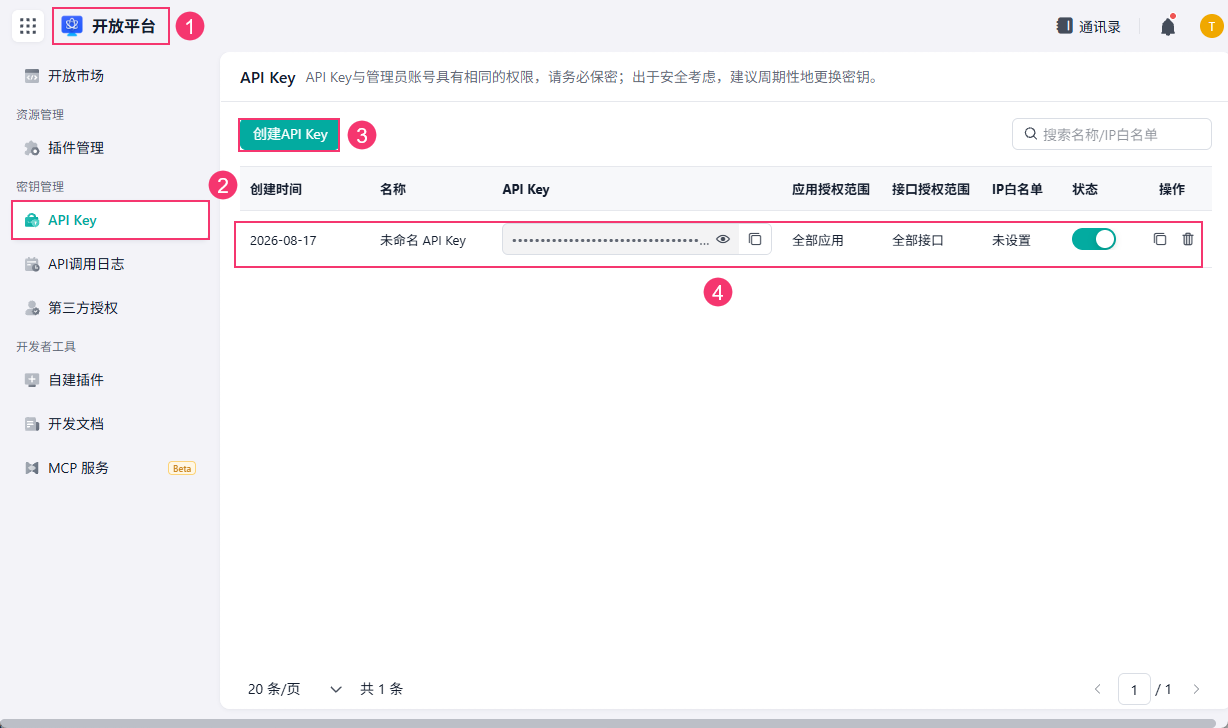The image size is (1228, 728).
Task: Click the 操作 column header
Action: point(1172,189)
